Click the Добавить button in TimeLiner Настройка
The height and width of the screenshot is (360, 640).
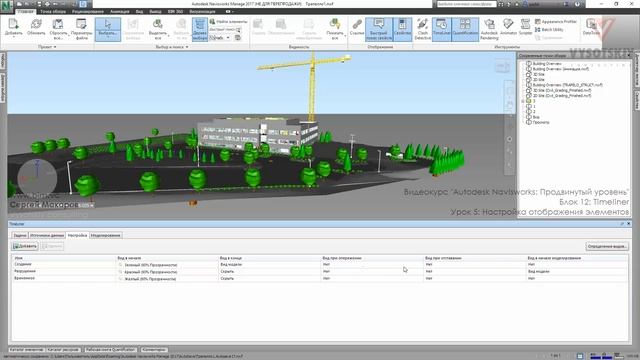(x=25, y=246)
